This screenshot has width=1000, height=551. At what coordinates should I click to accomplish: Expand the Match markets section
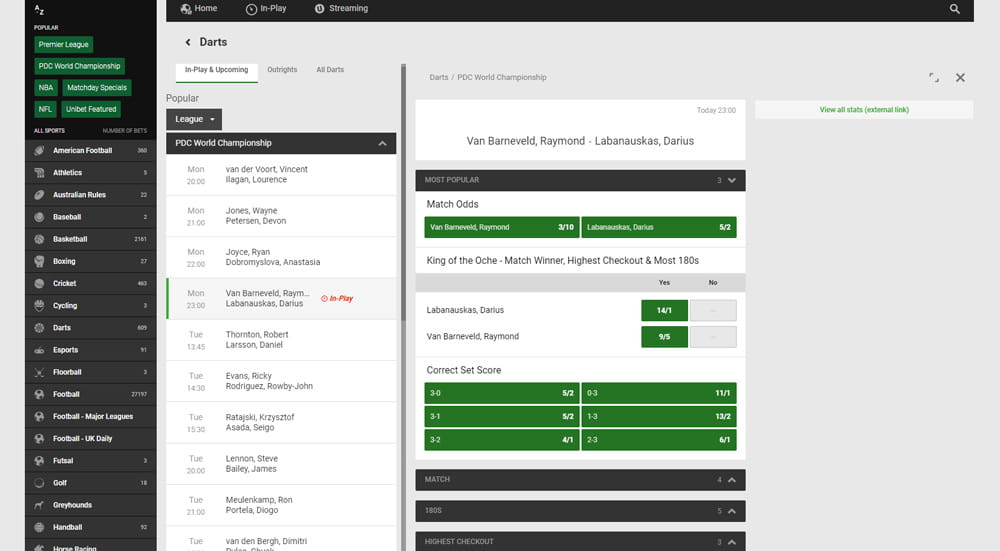pyautogui.click(x=732, y=480)
